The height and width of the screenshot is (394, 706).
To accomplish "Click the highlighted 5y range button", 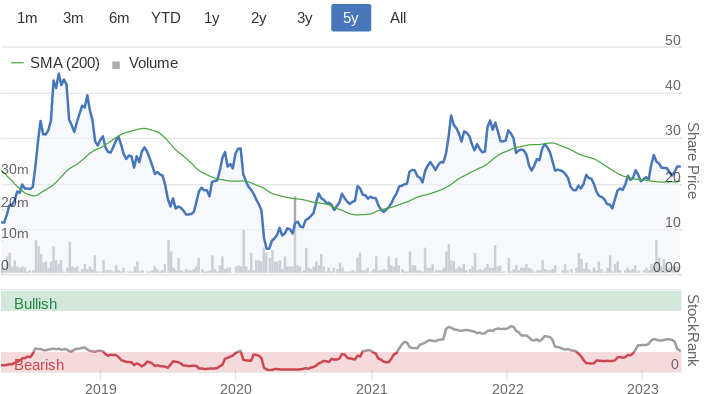I will click(351, 18).
